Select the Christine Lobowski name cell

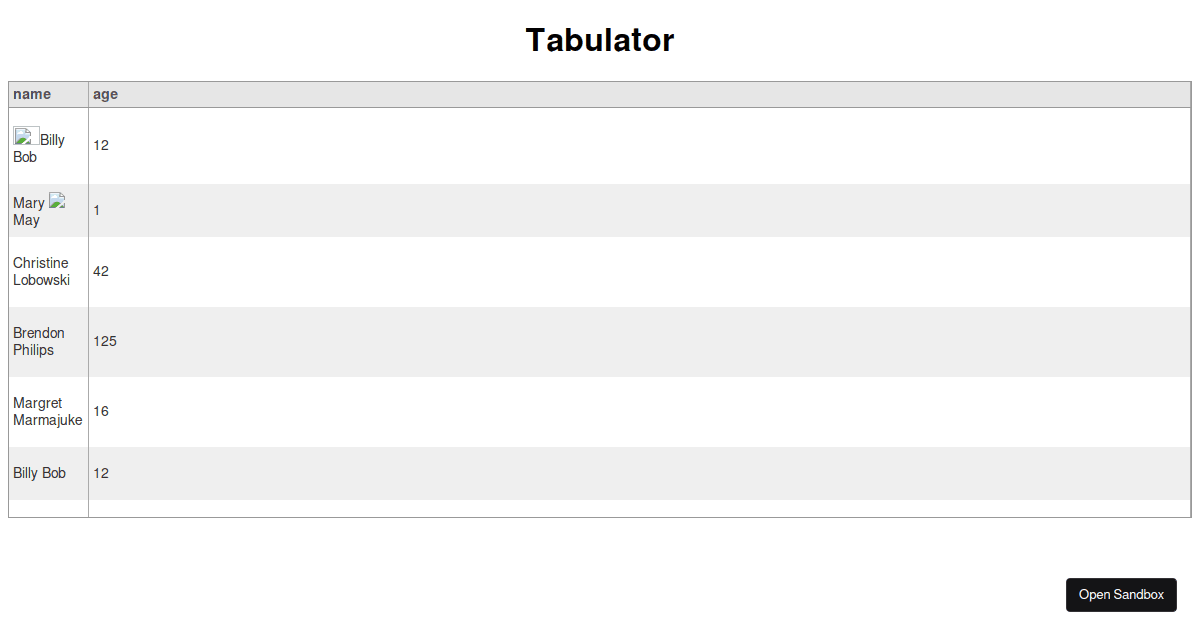[48, 272]
